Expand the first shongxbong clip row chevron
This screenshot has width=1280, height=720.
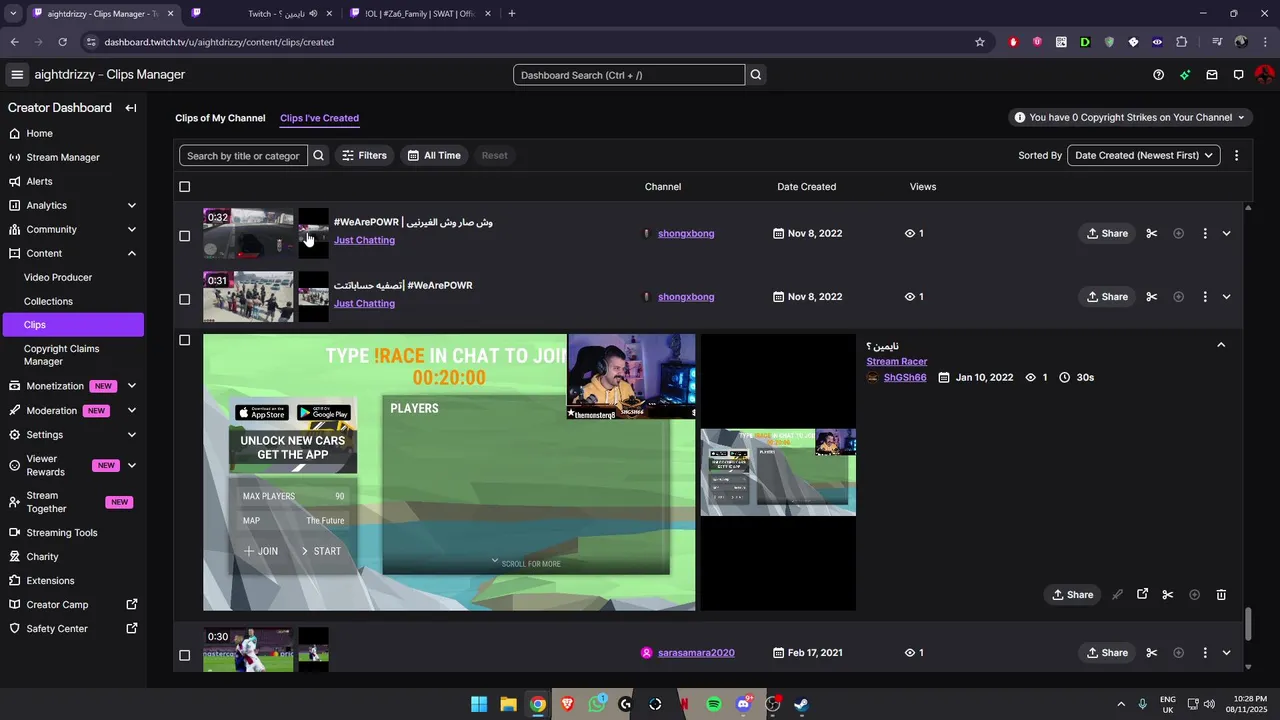tap(1227, 233)
